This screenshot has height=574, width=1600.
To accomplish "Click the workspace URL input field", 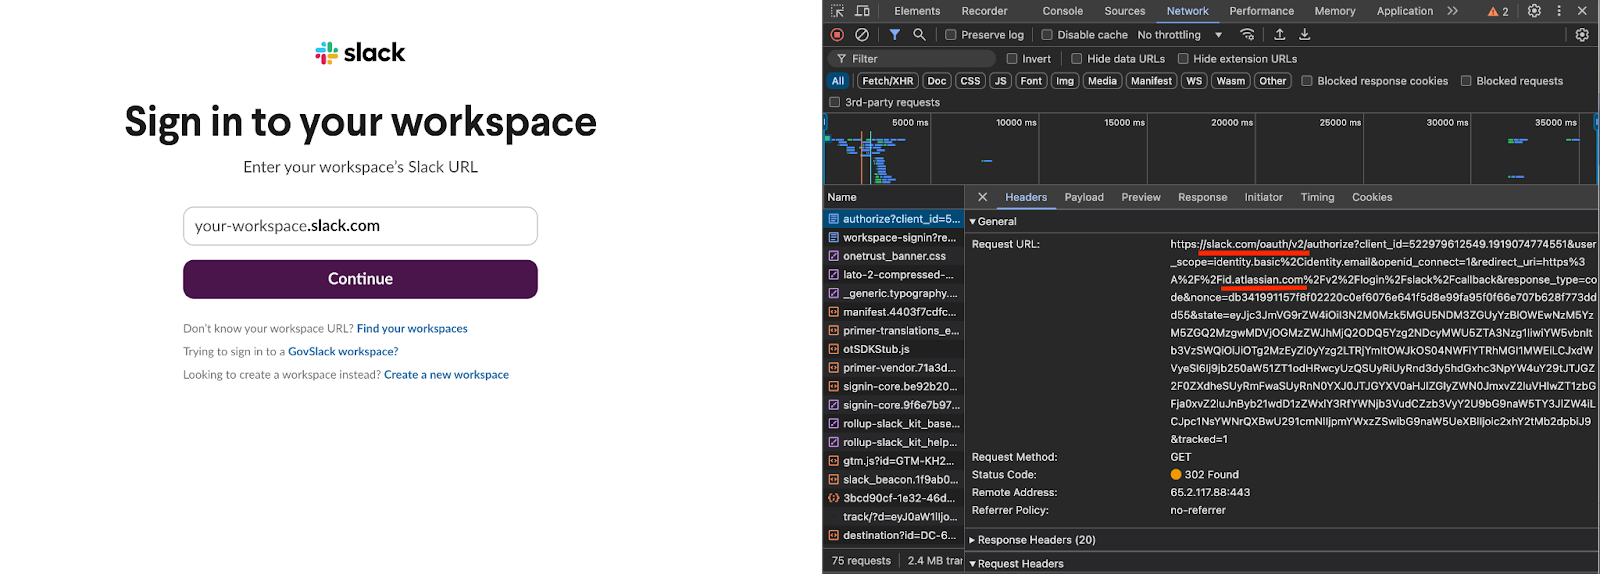I will [x=360, y=226].
